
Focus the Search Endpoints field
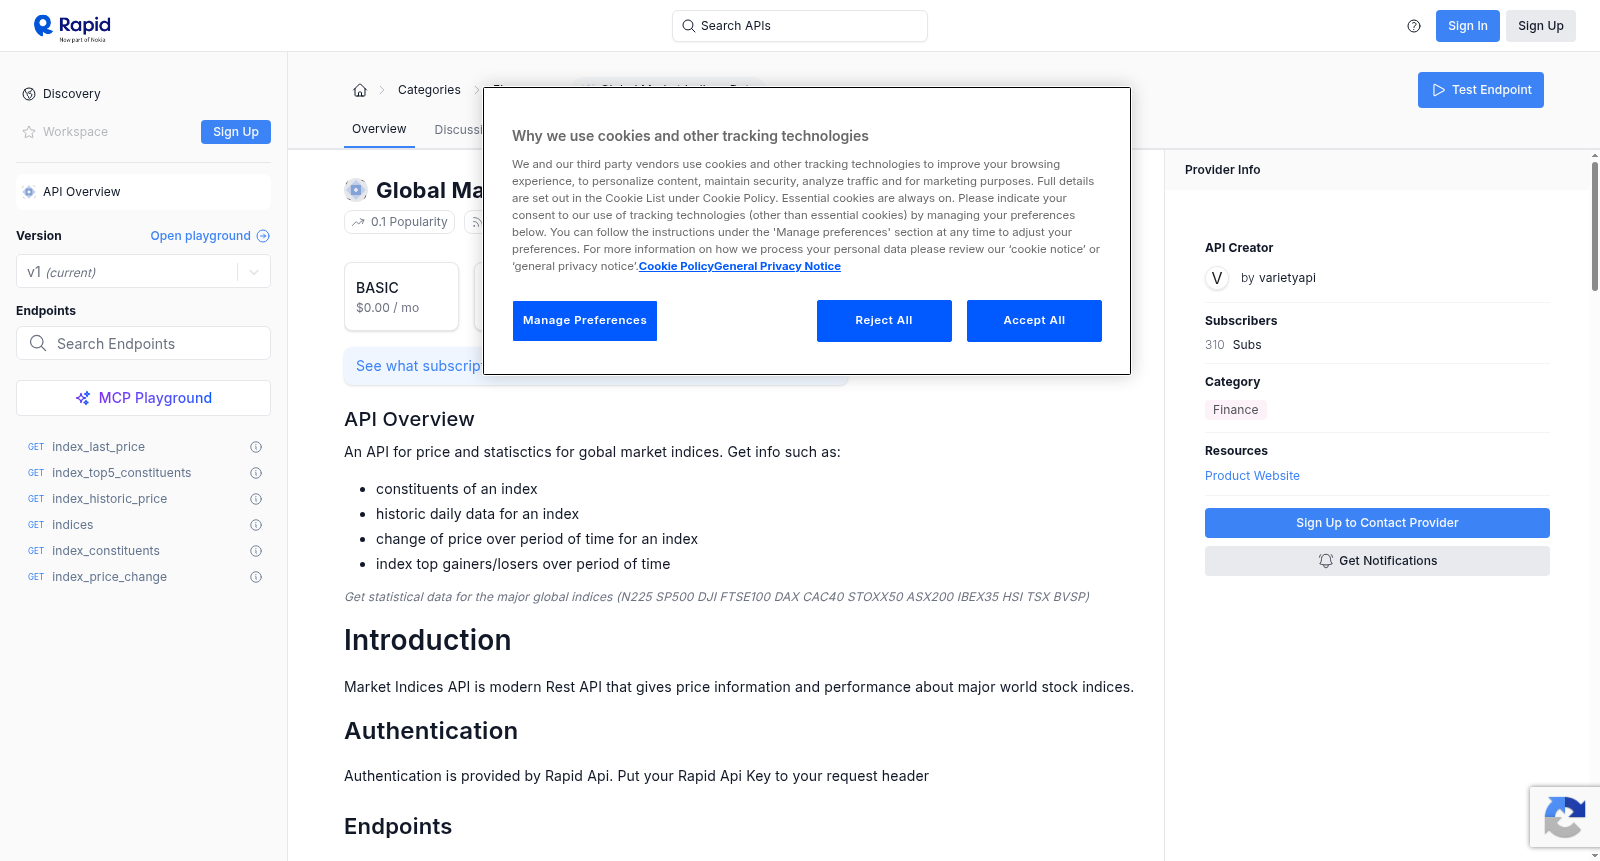pos(143,343)
